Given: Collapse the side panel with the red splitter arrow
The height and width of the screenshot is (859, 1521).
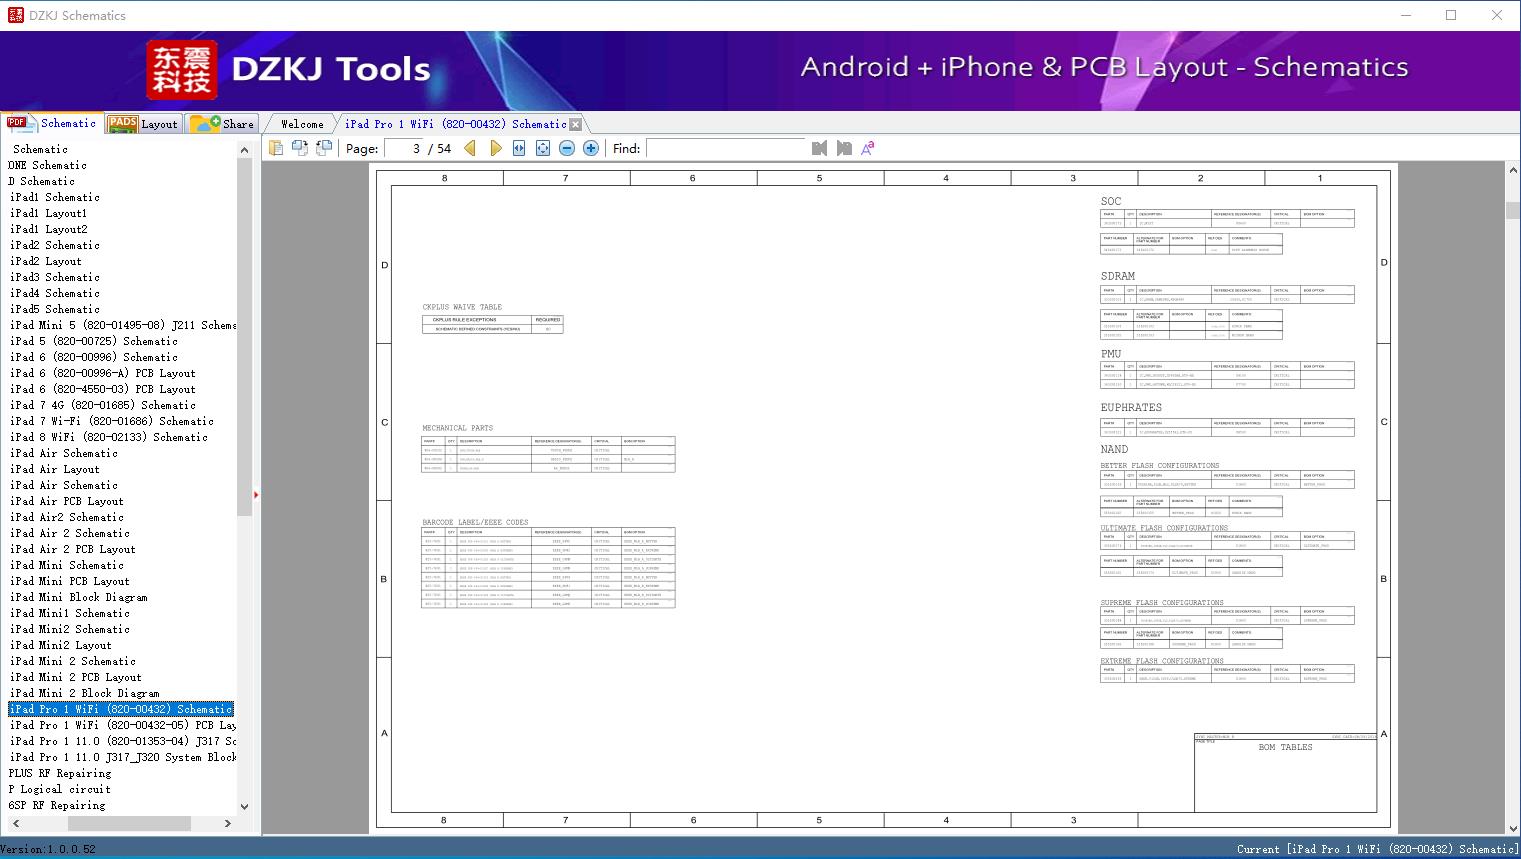Looking at the screenshot, I should (x=256, y=494).
